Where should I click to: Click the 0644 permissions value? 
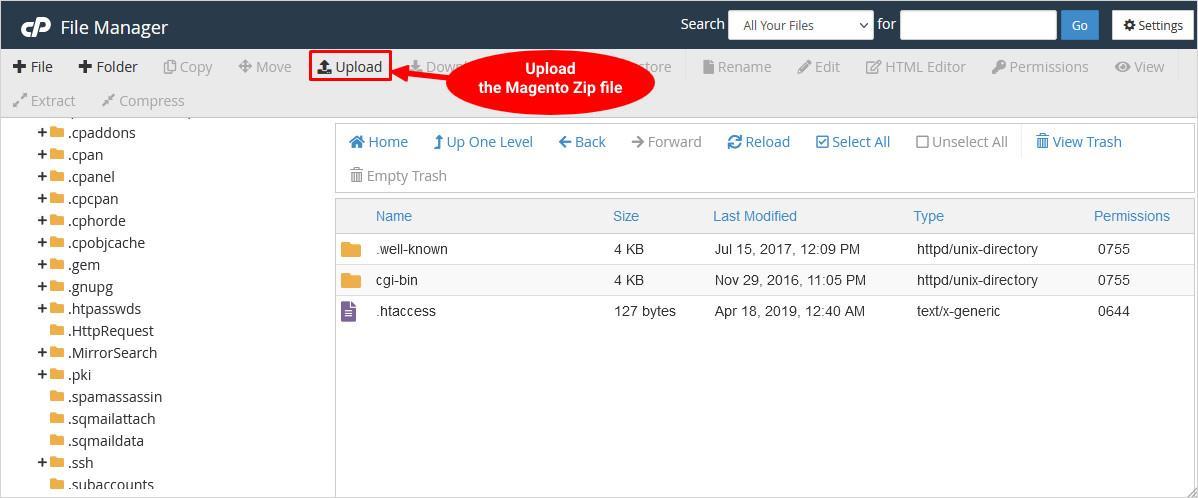[1113, 311]
